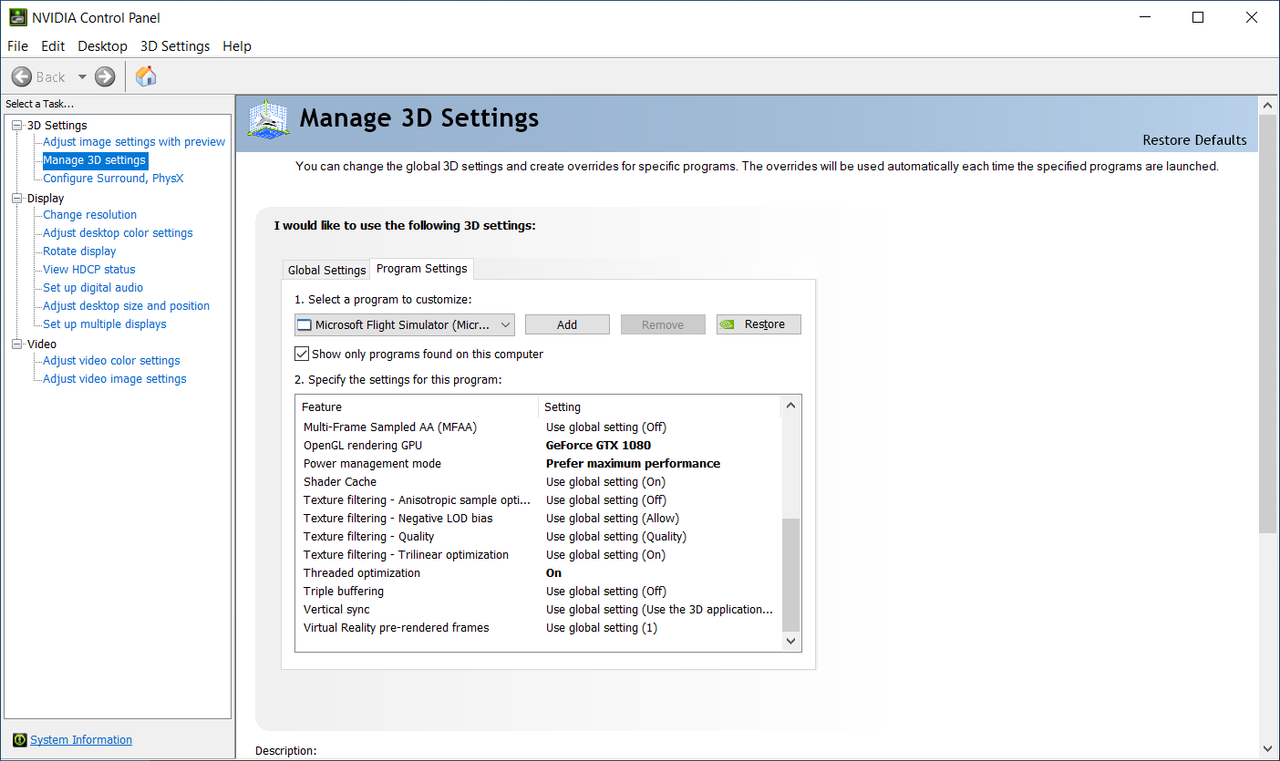The width and height of the screenshot is (1280, 761).
Task: Click settings list scroll up arrow
Action: pos(791,406)
